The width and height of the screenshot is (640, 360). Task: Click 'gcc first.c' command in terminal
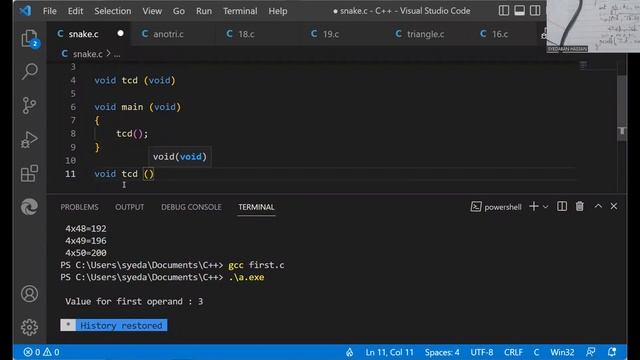[256, 265]
